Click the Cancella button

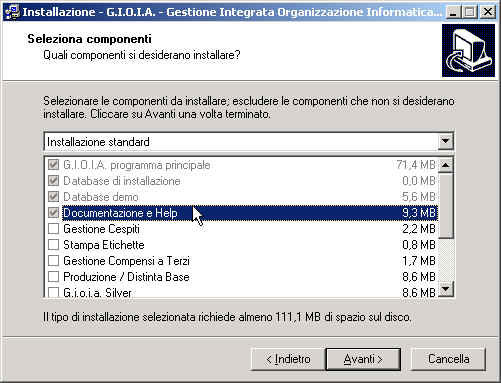tap(448, 359)
